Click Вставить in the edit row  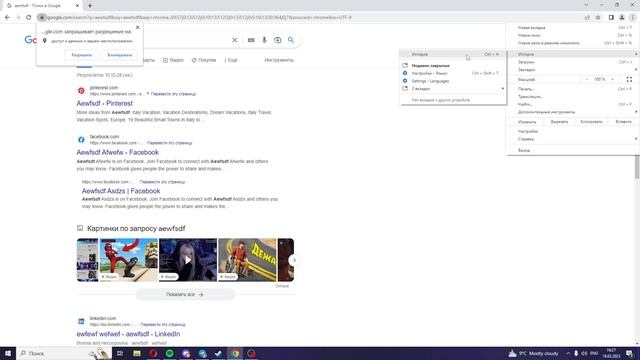623,122
